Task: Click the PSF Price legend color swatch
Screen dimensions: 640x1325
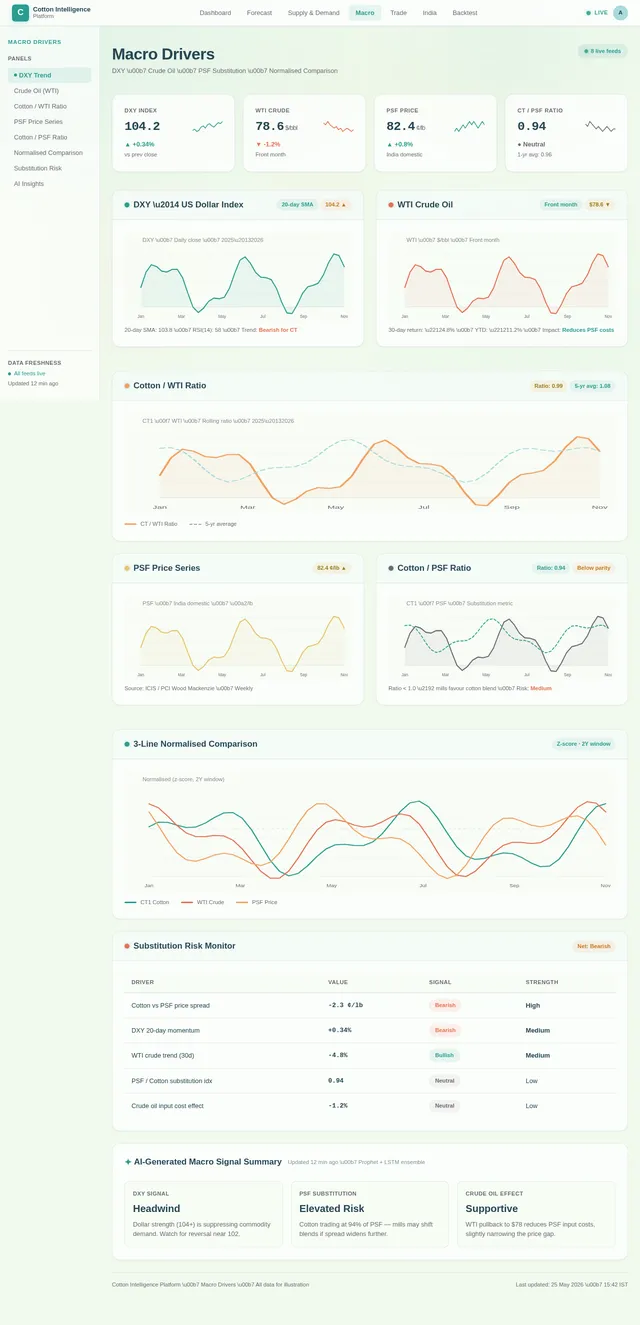Action: (x=242, y=902)
